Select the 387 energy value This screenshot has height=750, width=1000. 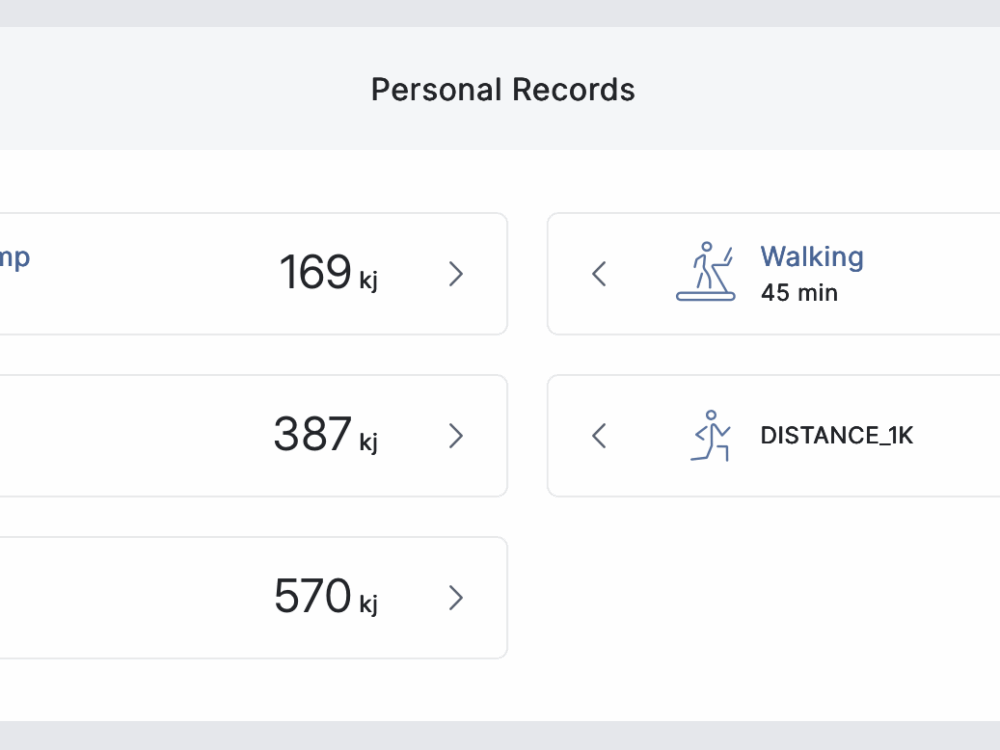(x=312, y=435)
